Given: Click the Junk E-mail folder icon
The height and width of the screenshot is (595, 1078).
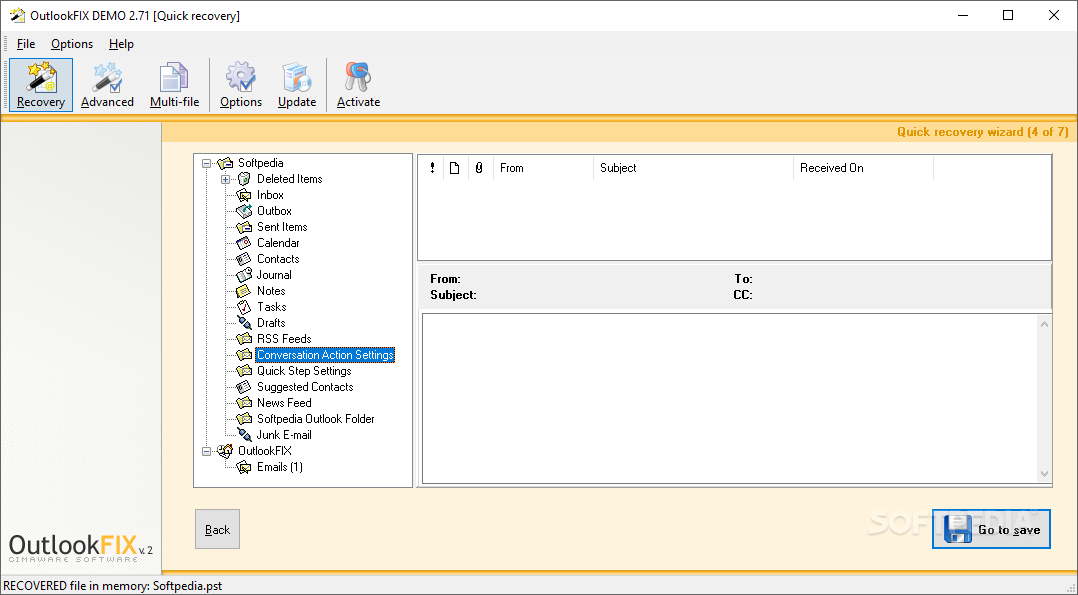Looking at the screenshot, I should coord(244,435).
